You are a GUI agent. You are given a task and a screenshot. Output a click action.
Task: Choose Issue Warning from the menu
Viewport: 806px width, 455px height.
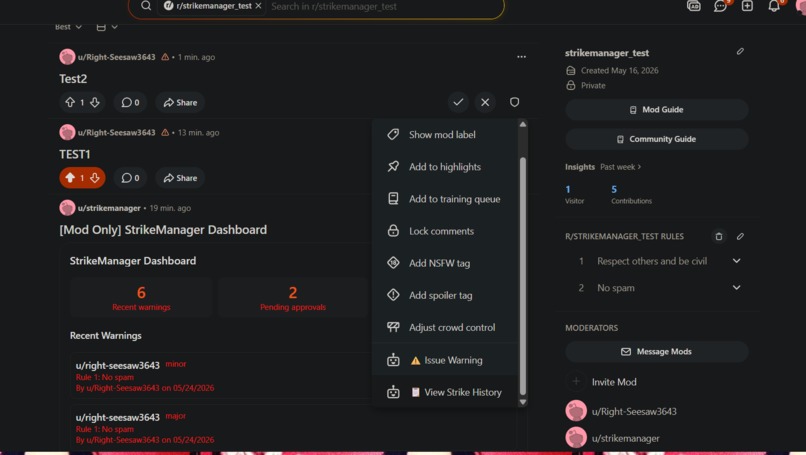click(445, 360)
